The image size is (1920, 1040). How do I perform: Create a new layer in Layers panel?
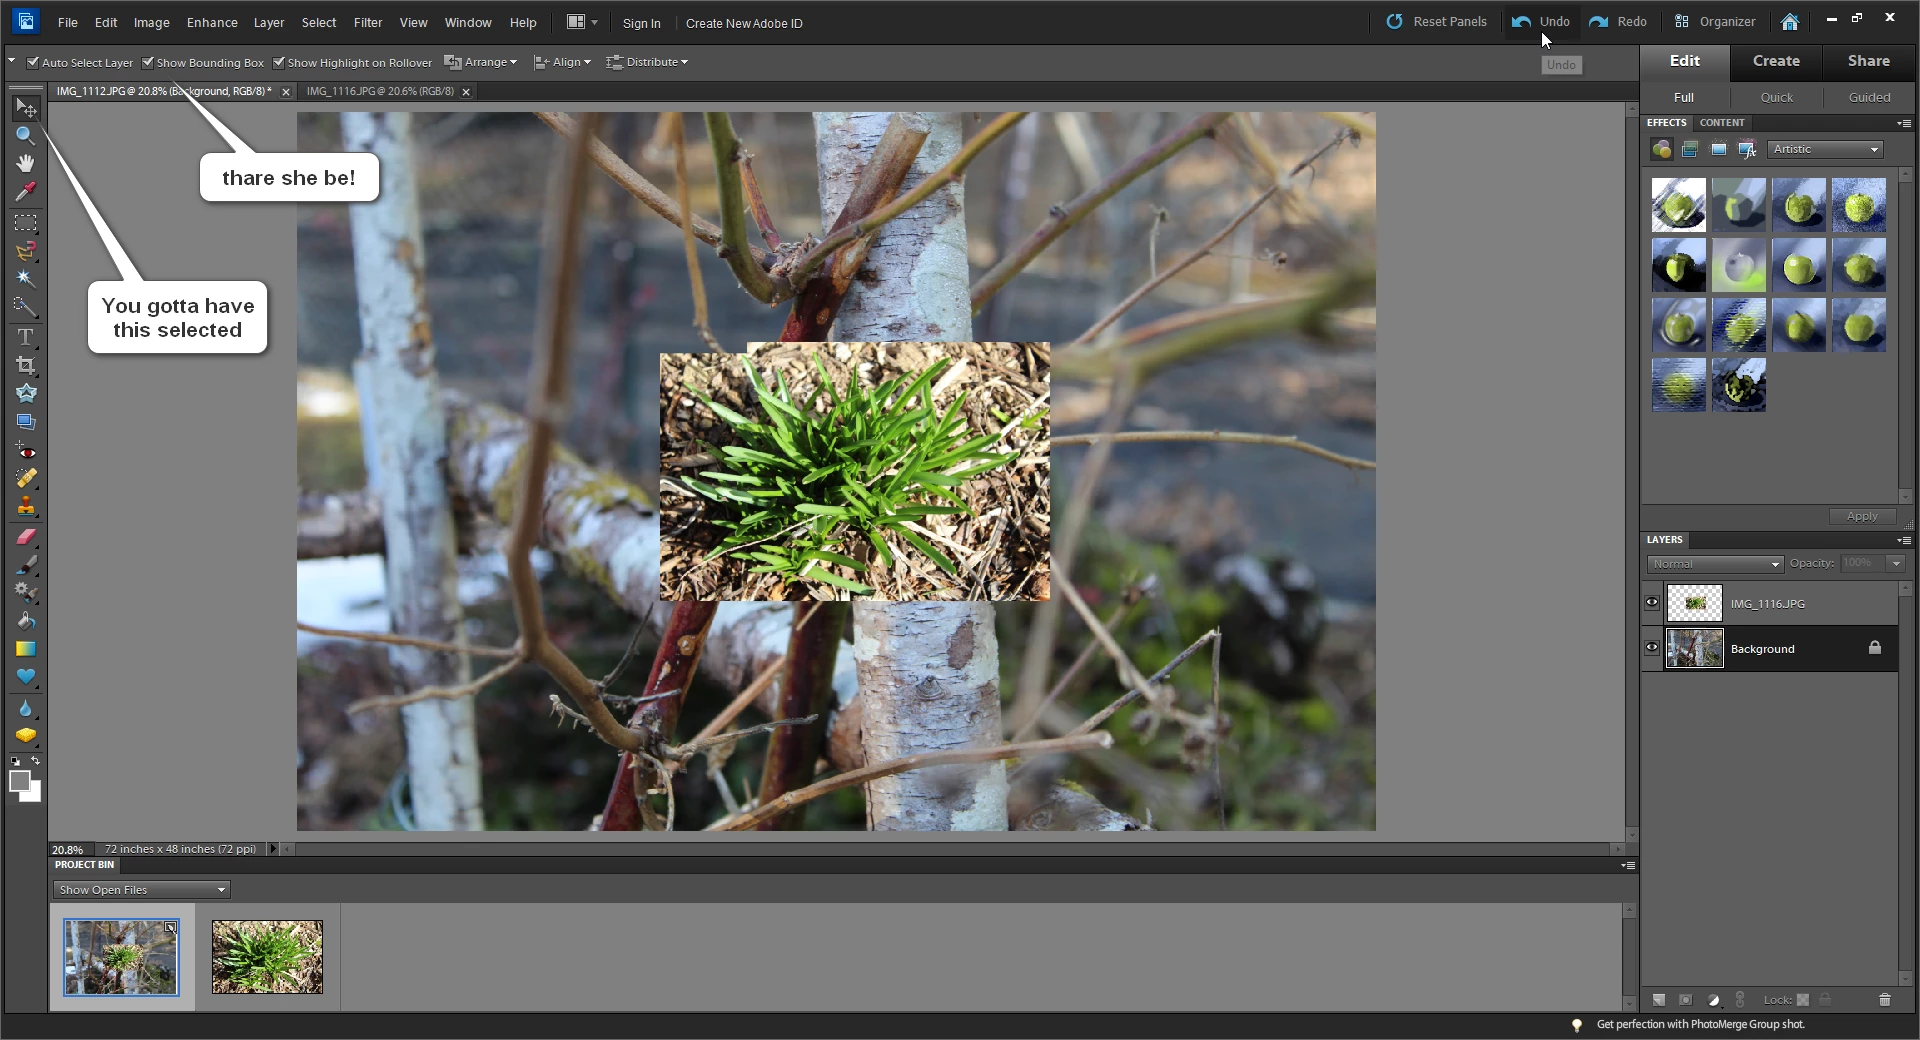1659,999
